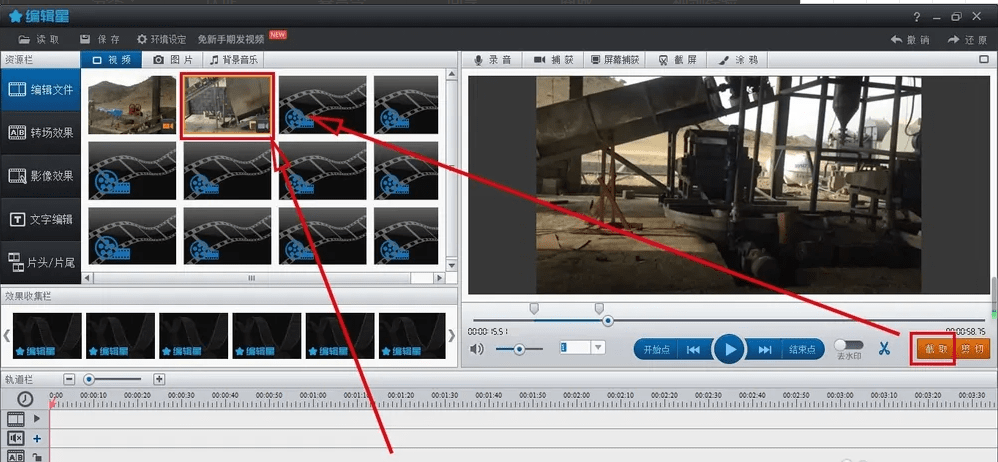This screenshot has height=462, width=998.
Task: Mute audio via speaker volume icon
Action: pyautogui.click(x=478, y=349)
